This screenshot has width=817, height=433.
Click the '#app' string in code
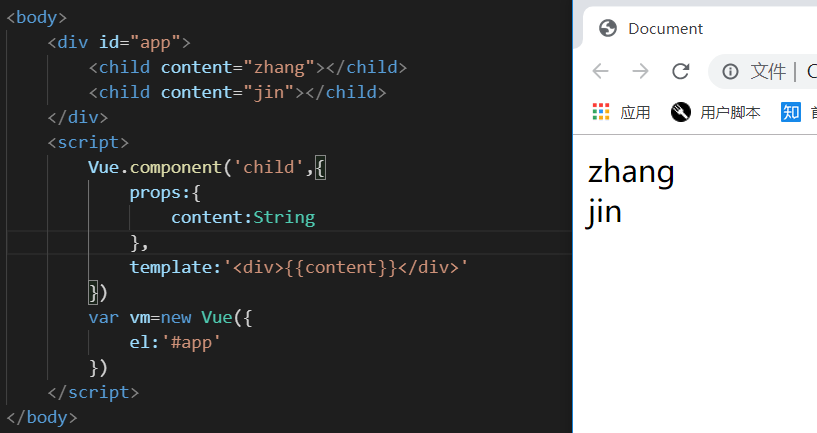[x=191, y=342]
